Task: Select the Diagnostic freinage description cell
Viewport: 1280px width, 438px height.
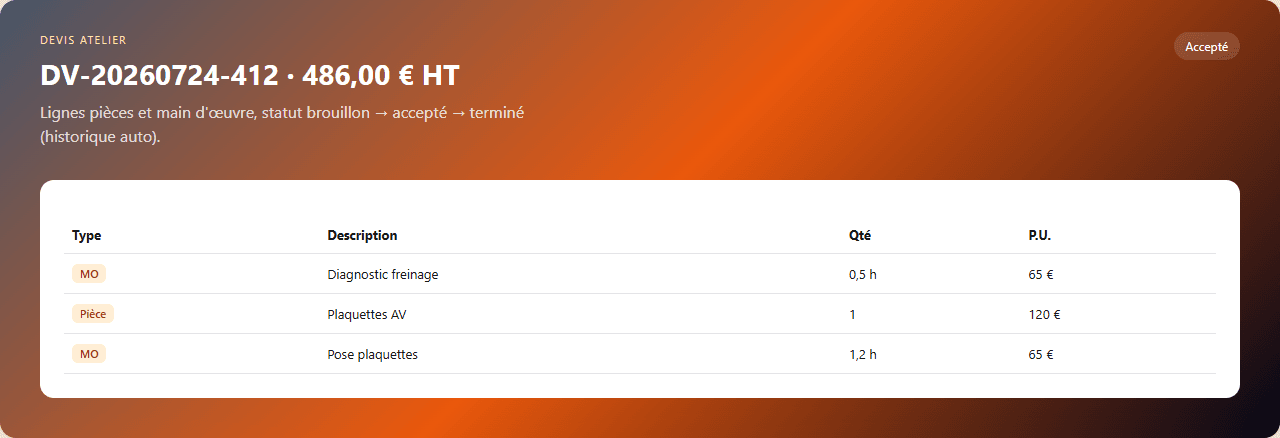Action: pos(383,274)
